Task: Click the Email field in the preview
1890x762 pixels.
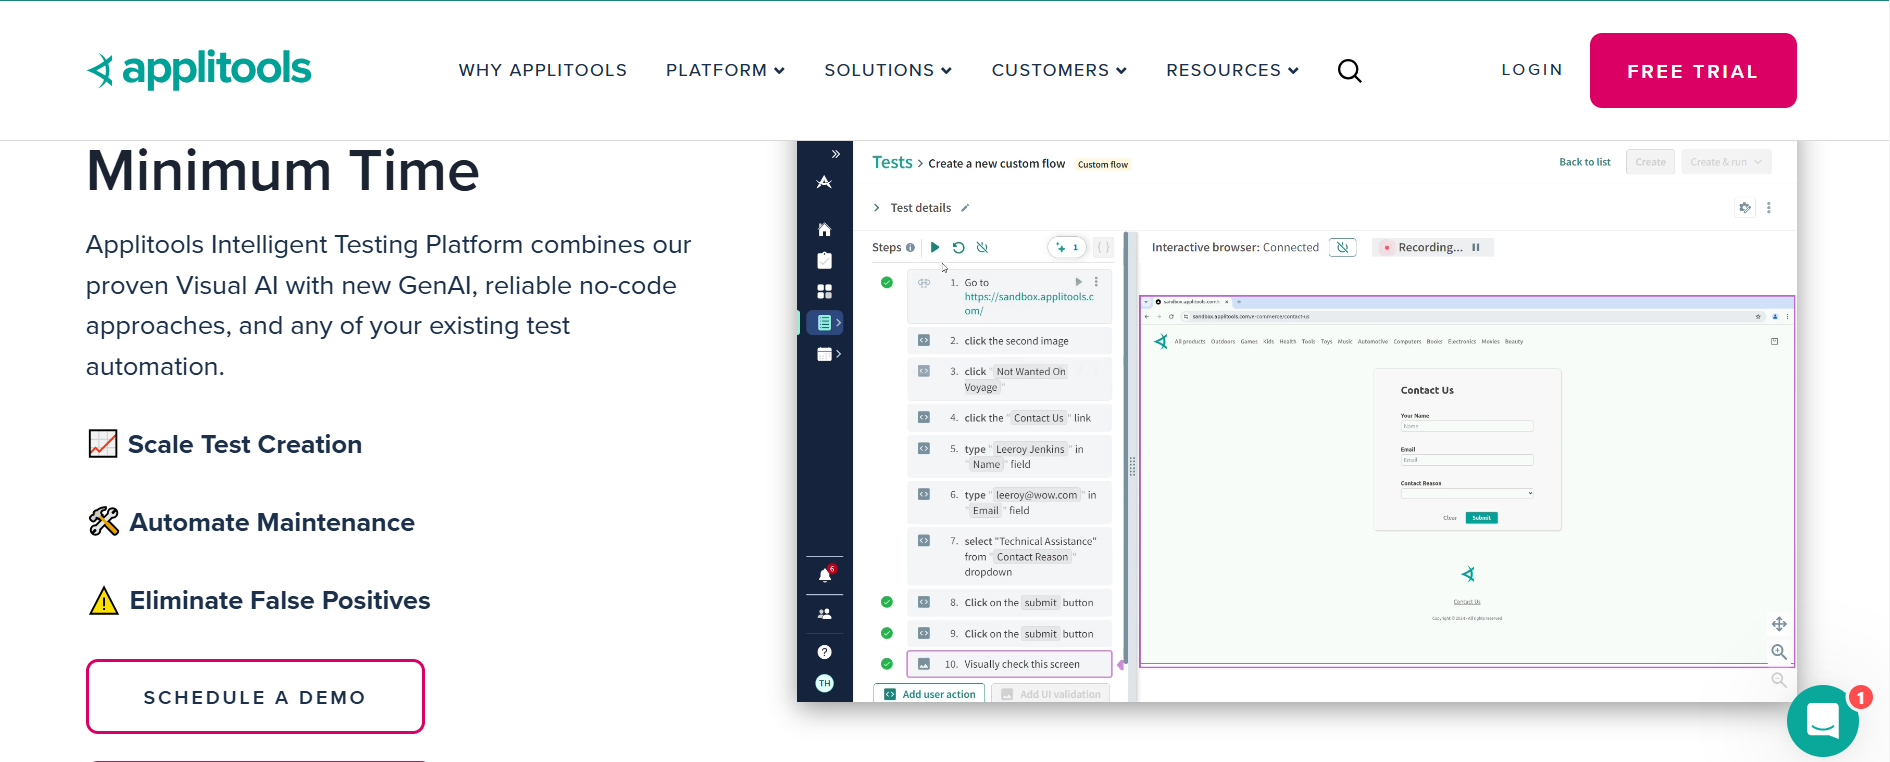Action: [1467, 460]
